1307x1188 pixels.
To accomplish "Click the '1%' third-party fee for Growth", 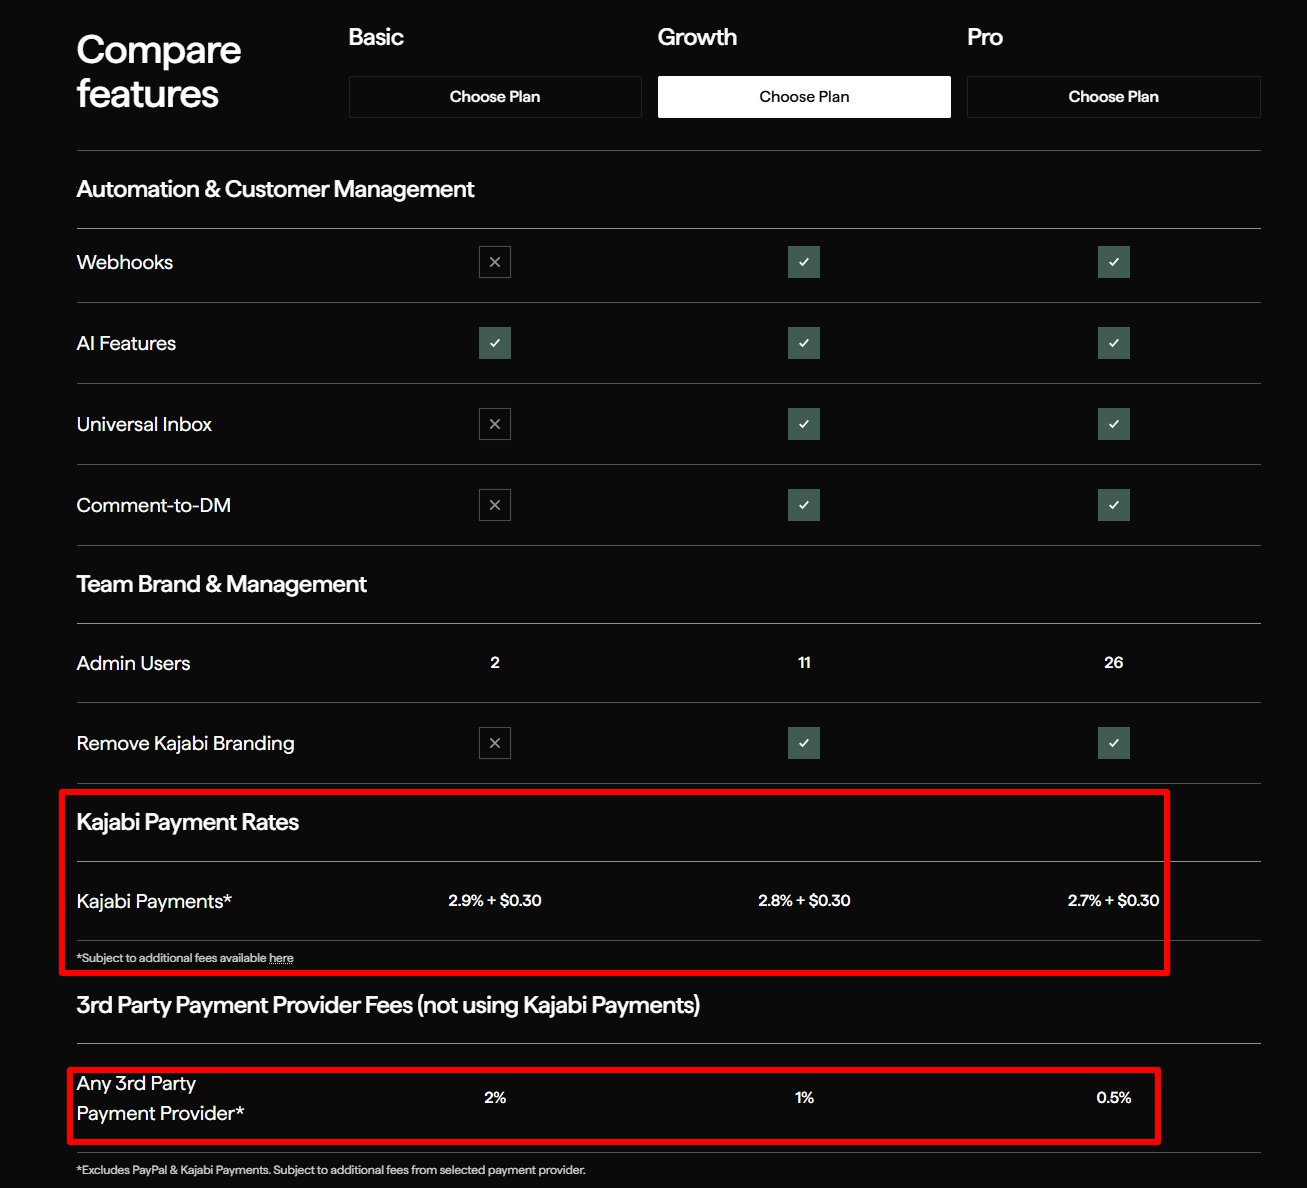I will pos(804,1097).
